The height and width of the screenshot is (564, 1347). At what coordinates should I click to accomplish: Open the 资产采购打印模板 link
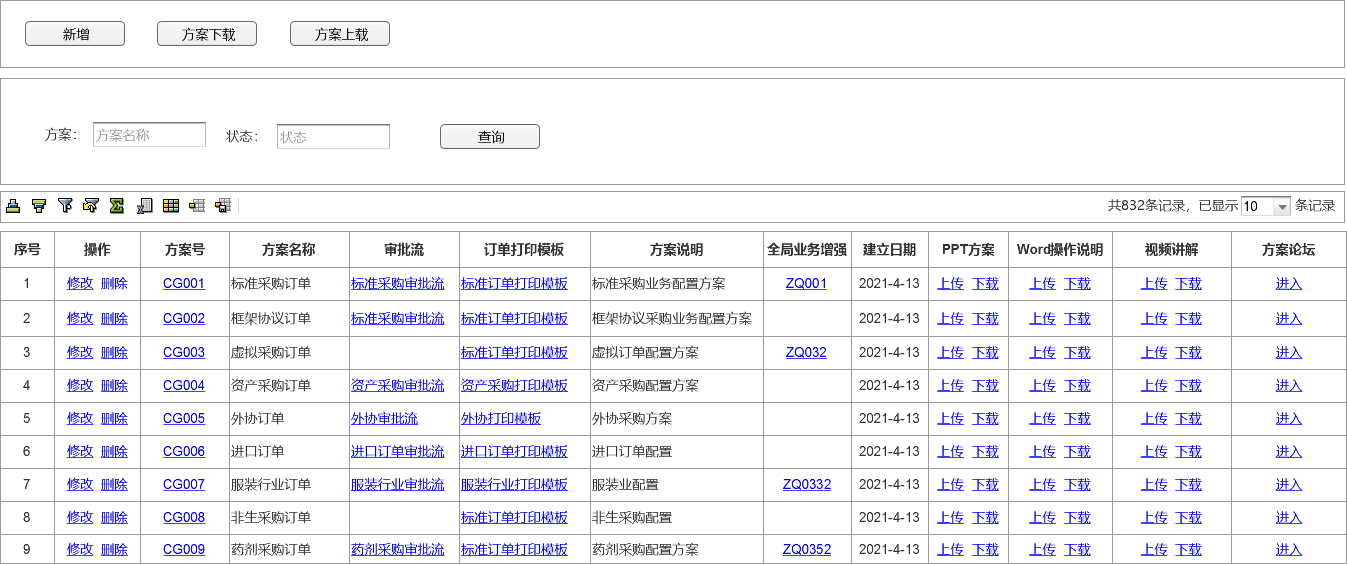514,386
